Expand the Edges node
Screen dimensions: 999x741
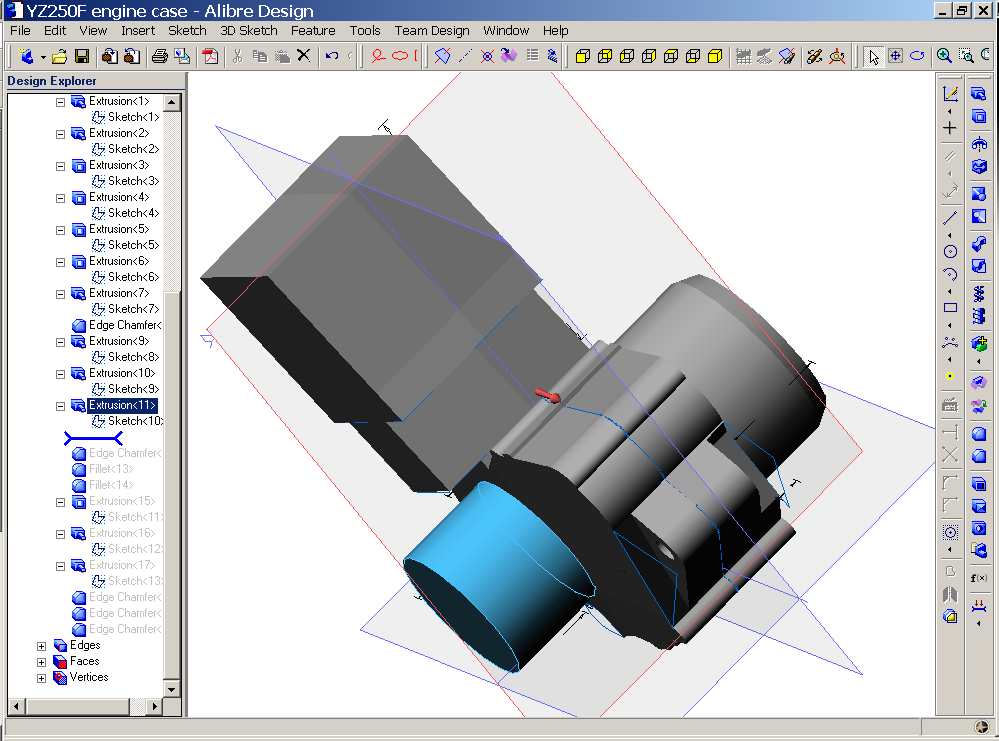(x=41, y=646)
